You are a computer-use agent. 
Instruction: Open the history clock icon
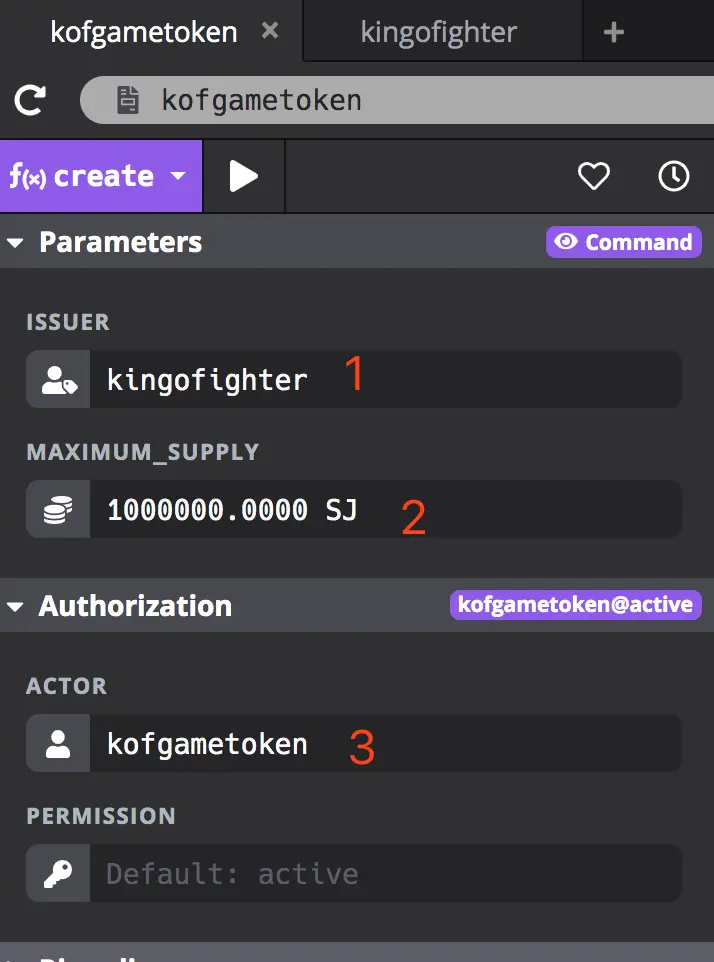tap(673, 177)
